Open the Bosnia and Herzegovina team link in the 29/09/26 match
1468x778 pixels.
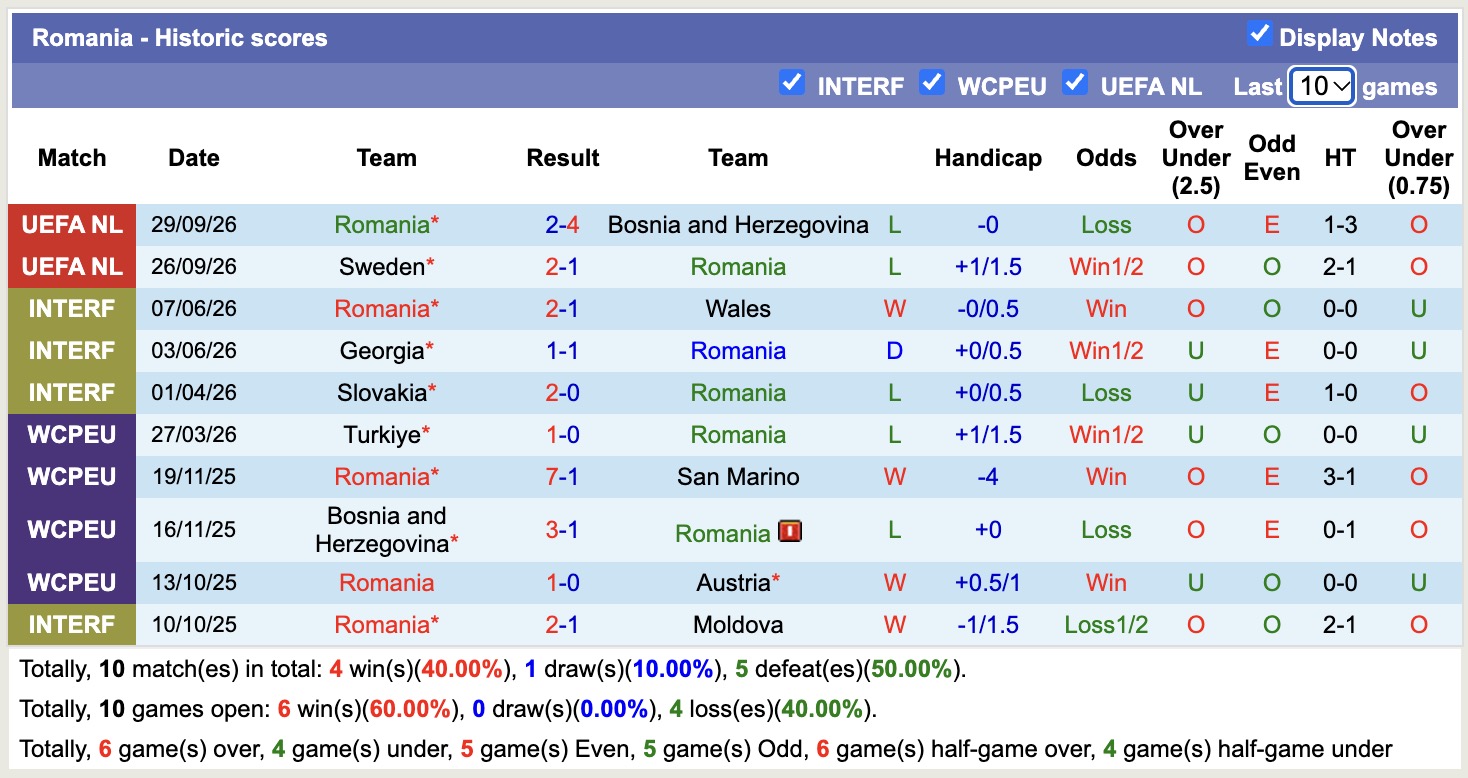(x=738, y=225)
